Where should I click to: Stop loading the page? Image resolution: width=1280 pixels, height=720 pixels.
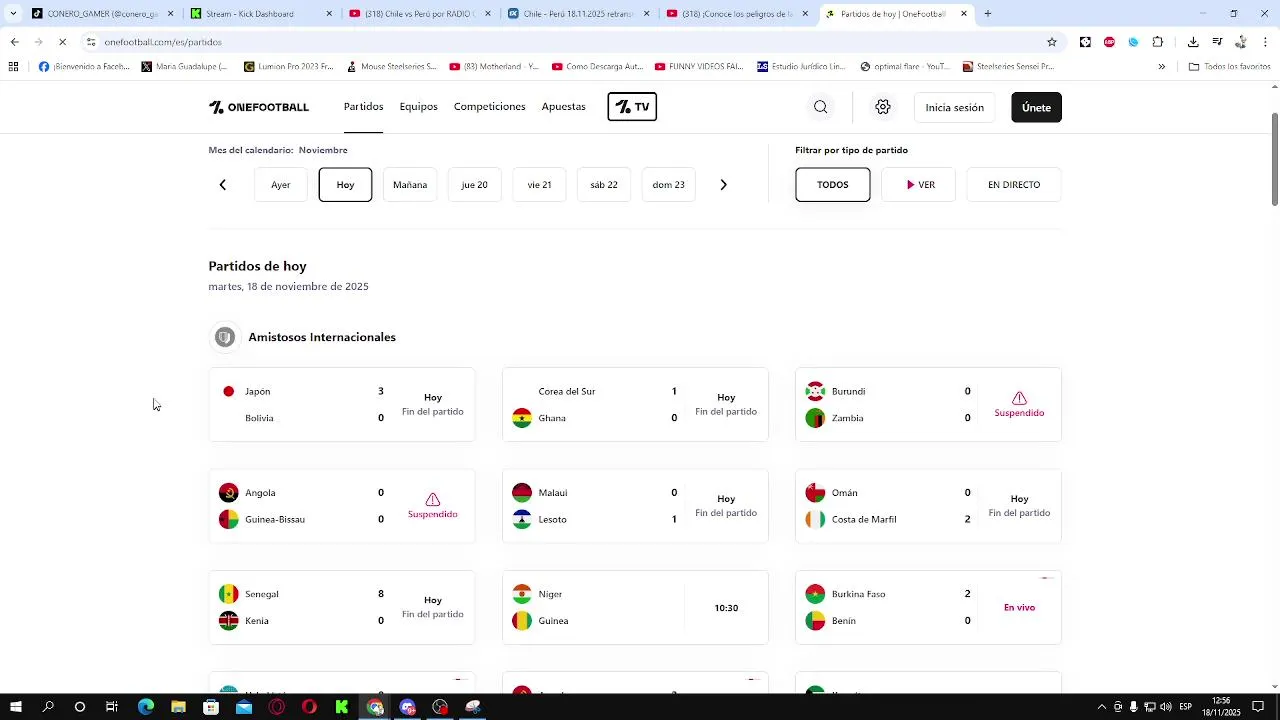point(62,42)
